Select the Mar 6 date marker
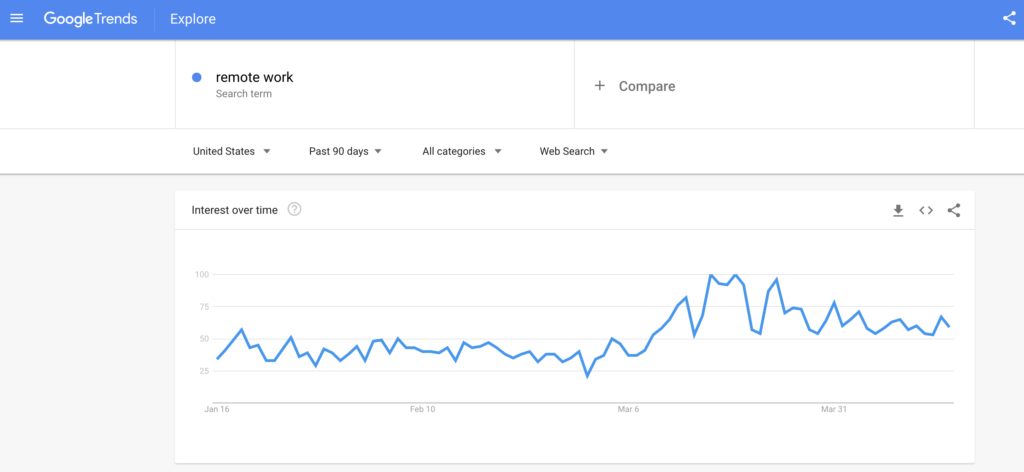1024x472 pixels. point(628,409)
